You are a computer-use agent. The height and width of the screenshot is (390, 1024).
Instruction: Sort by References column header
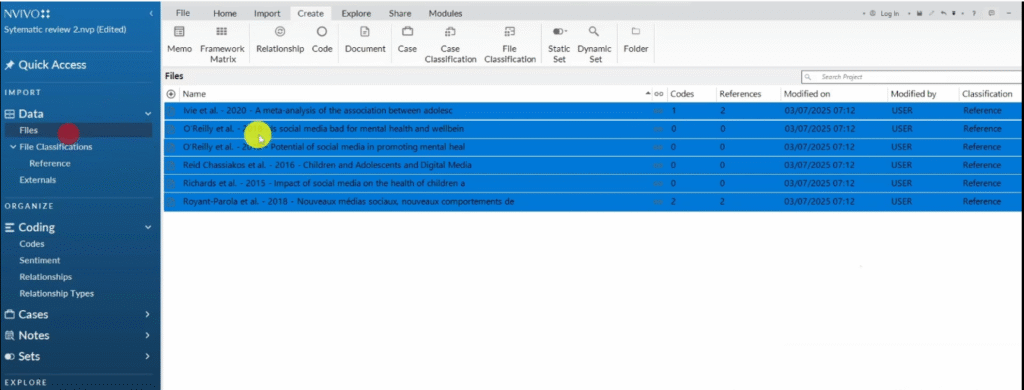(741, 94)
